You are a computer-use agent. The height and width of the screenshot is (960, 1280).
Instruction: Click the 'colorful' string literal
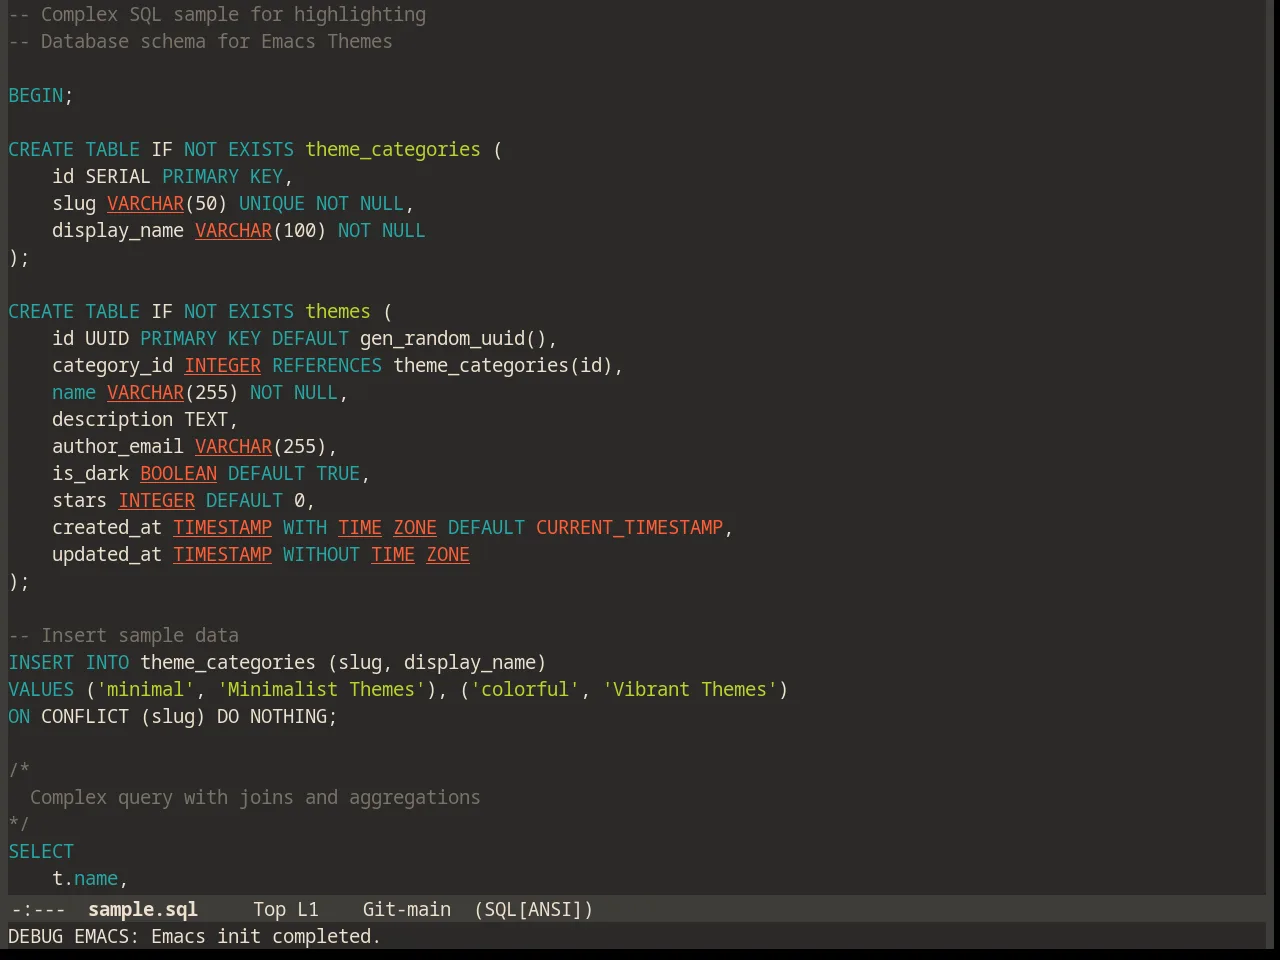[x=525, y=689]
